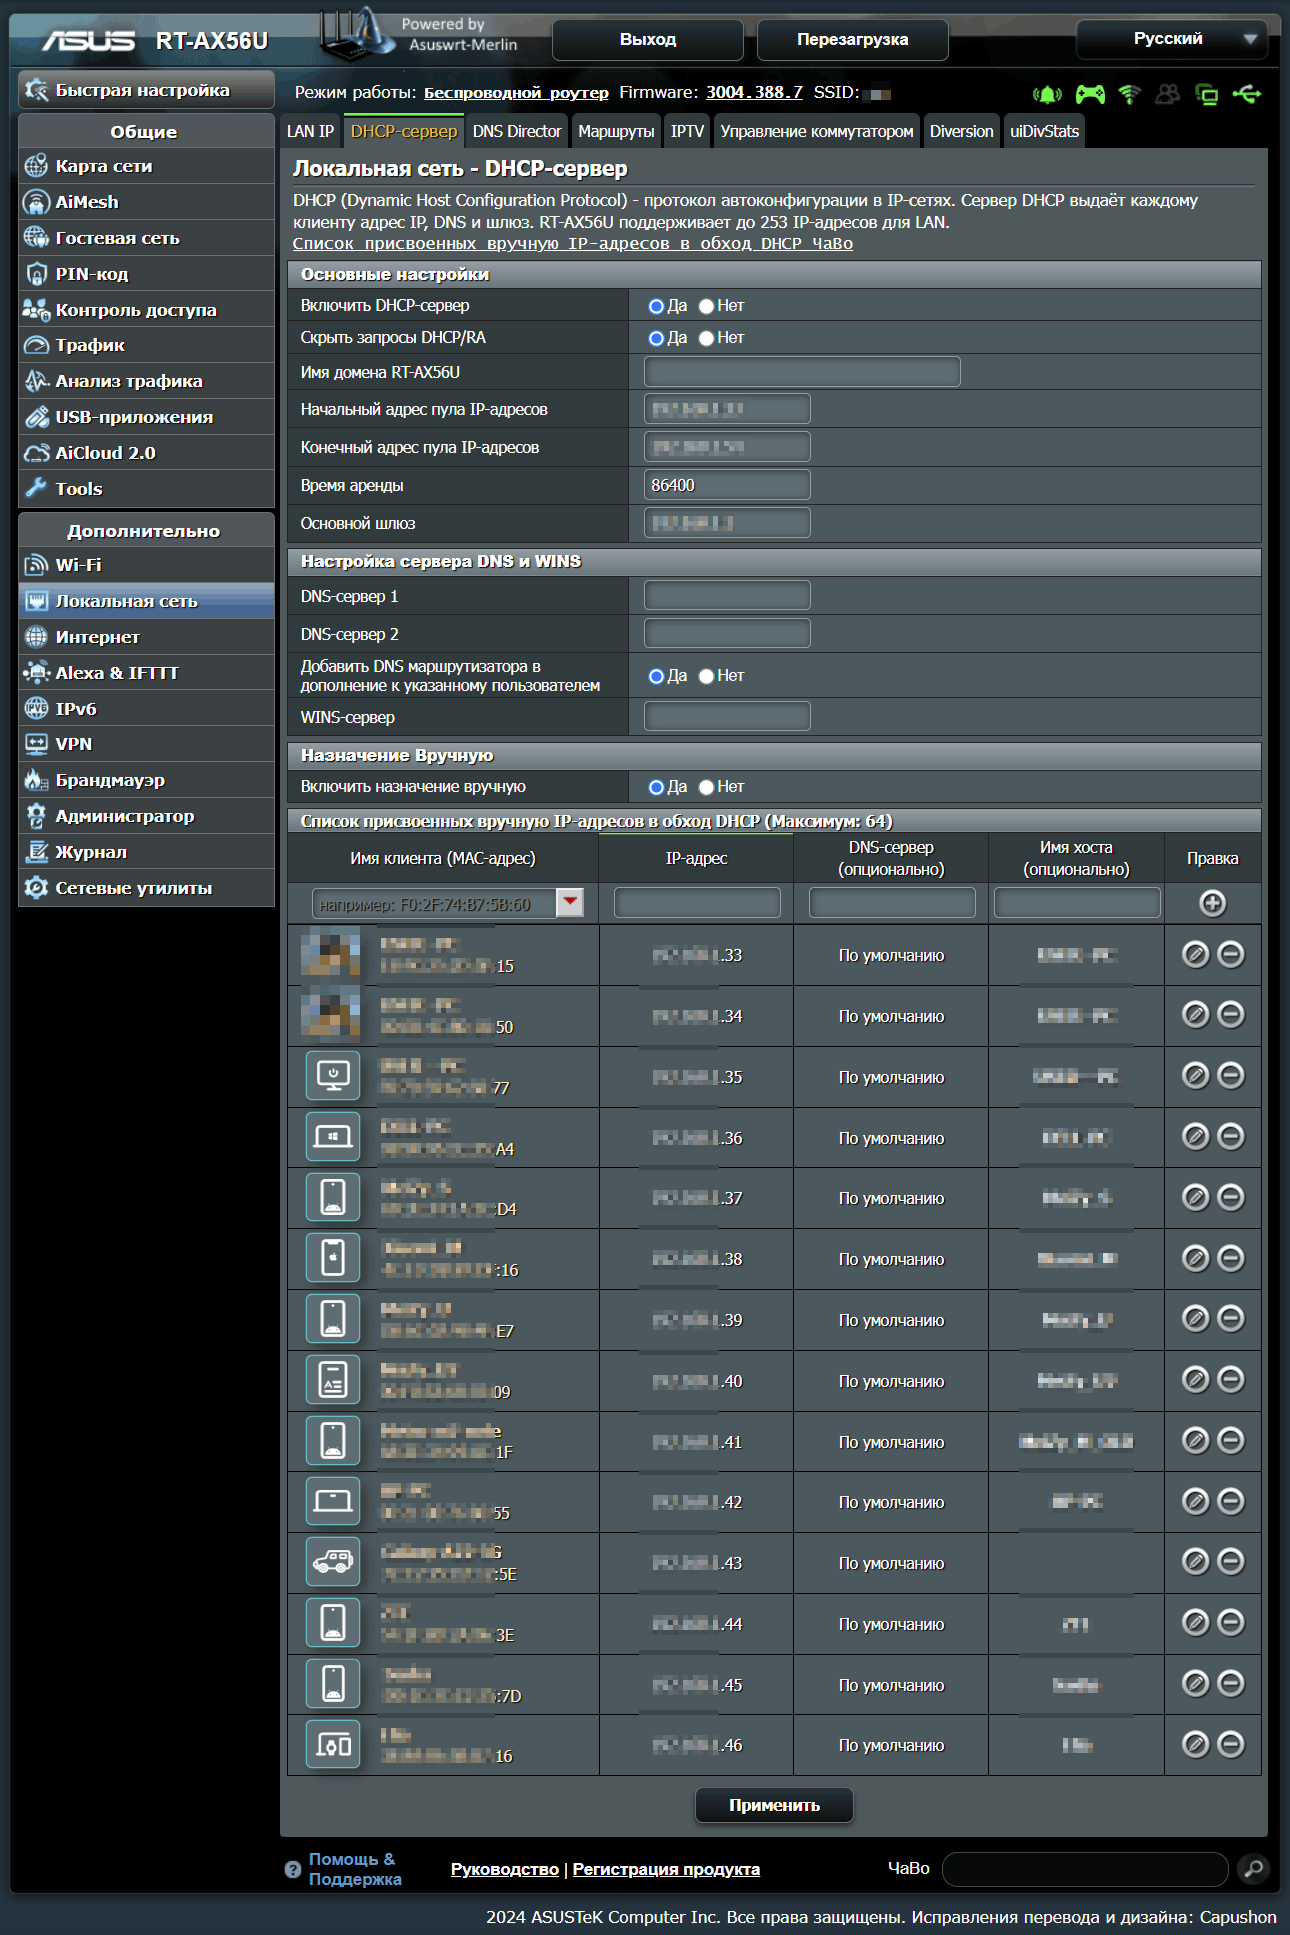This screenshot has height=1935, width=1290.
Task: Click the ЧаВо search field
Action: click(x=1085, y=1868)
